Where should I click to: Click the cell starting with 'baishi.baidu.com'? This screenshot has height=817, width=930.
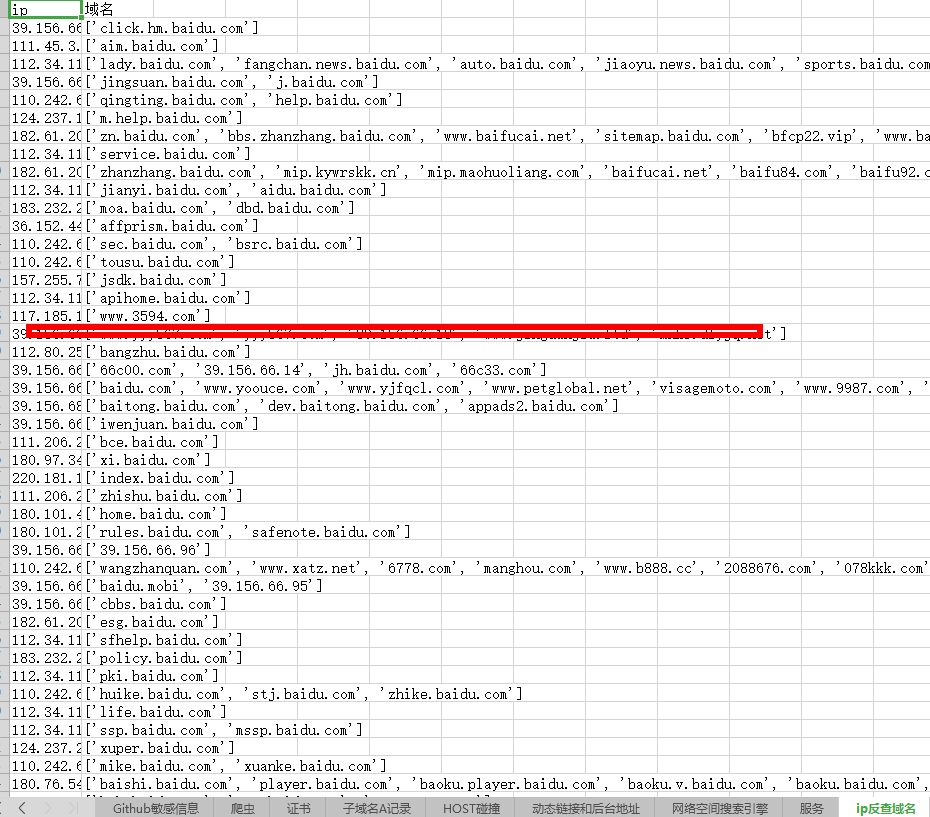pos(507,784)
